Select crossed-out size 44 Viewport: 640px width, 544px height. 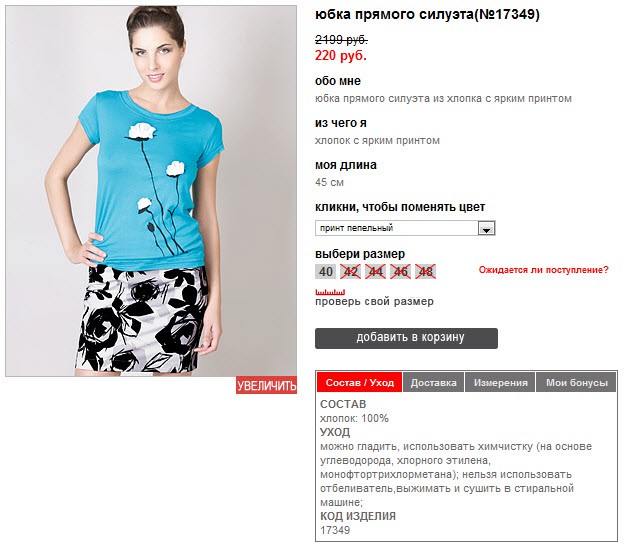[x=376, y=272]
